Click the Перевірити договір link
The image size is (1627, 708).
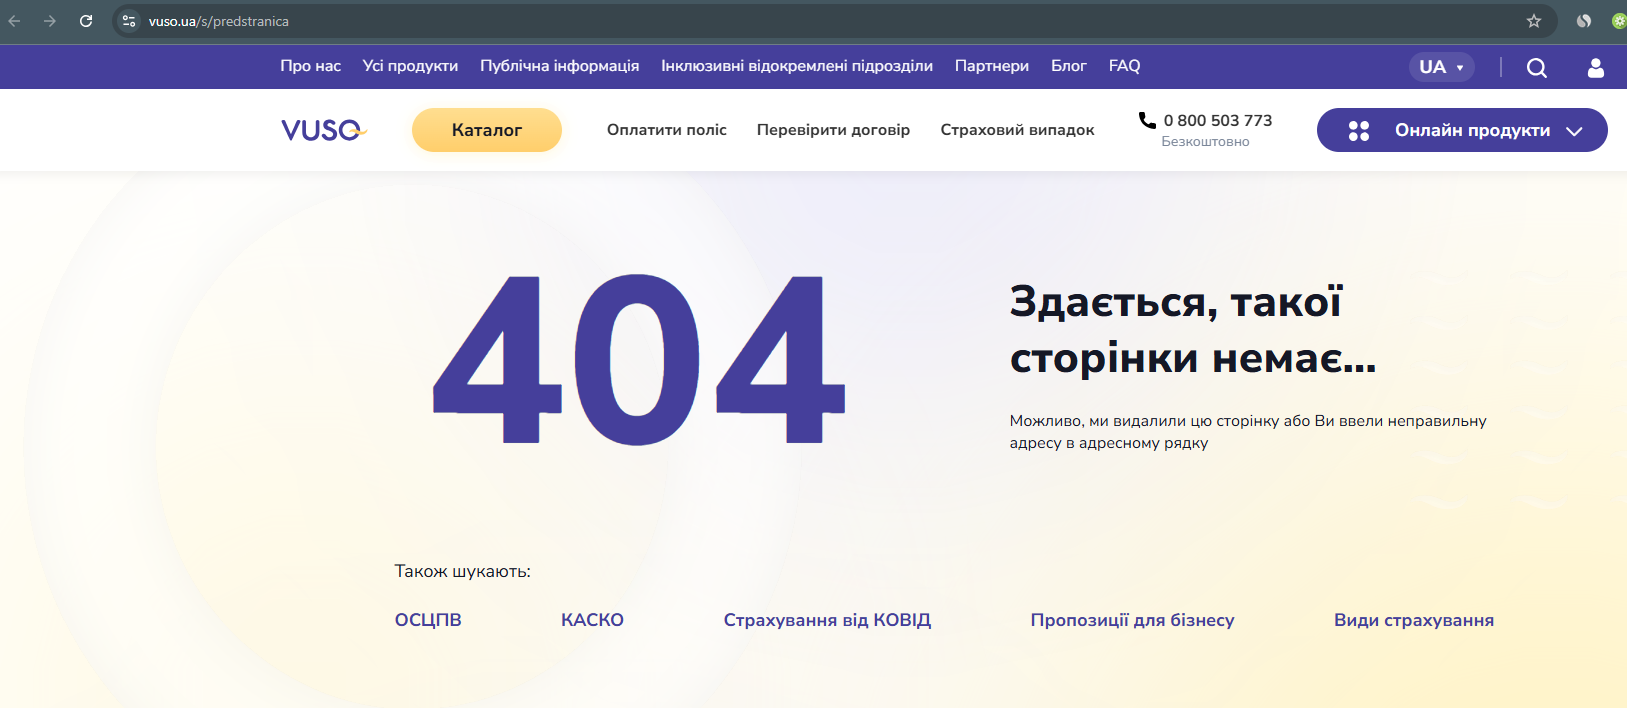pyautogui.click(x=834, y=130)
